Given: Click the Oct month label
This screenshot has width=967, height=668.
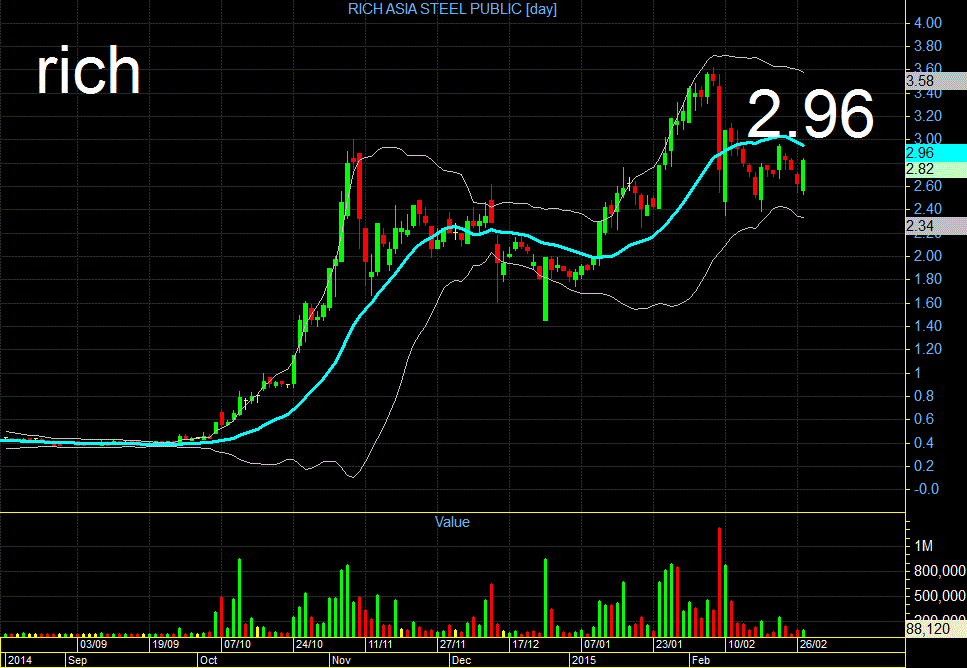Looking at the screenshot, I should pyautogui.click(x=208, y=660).
